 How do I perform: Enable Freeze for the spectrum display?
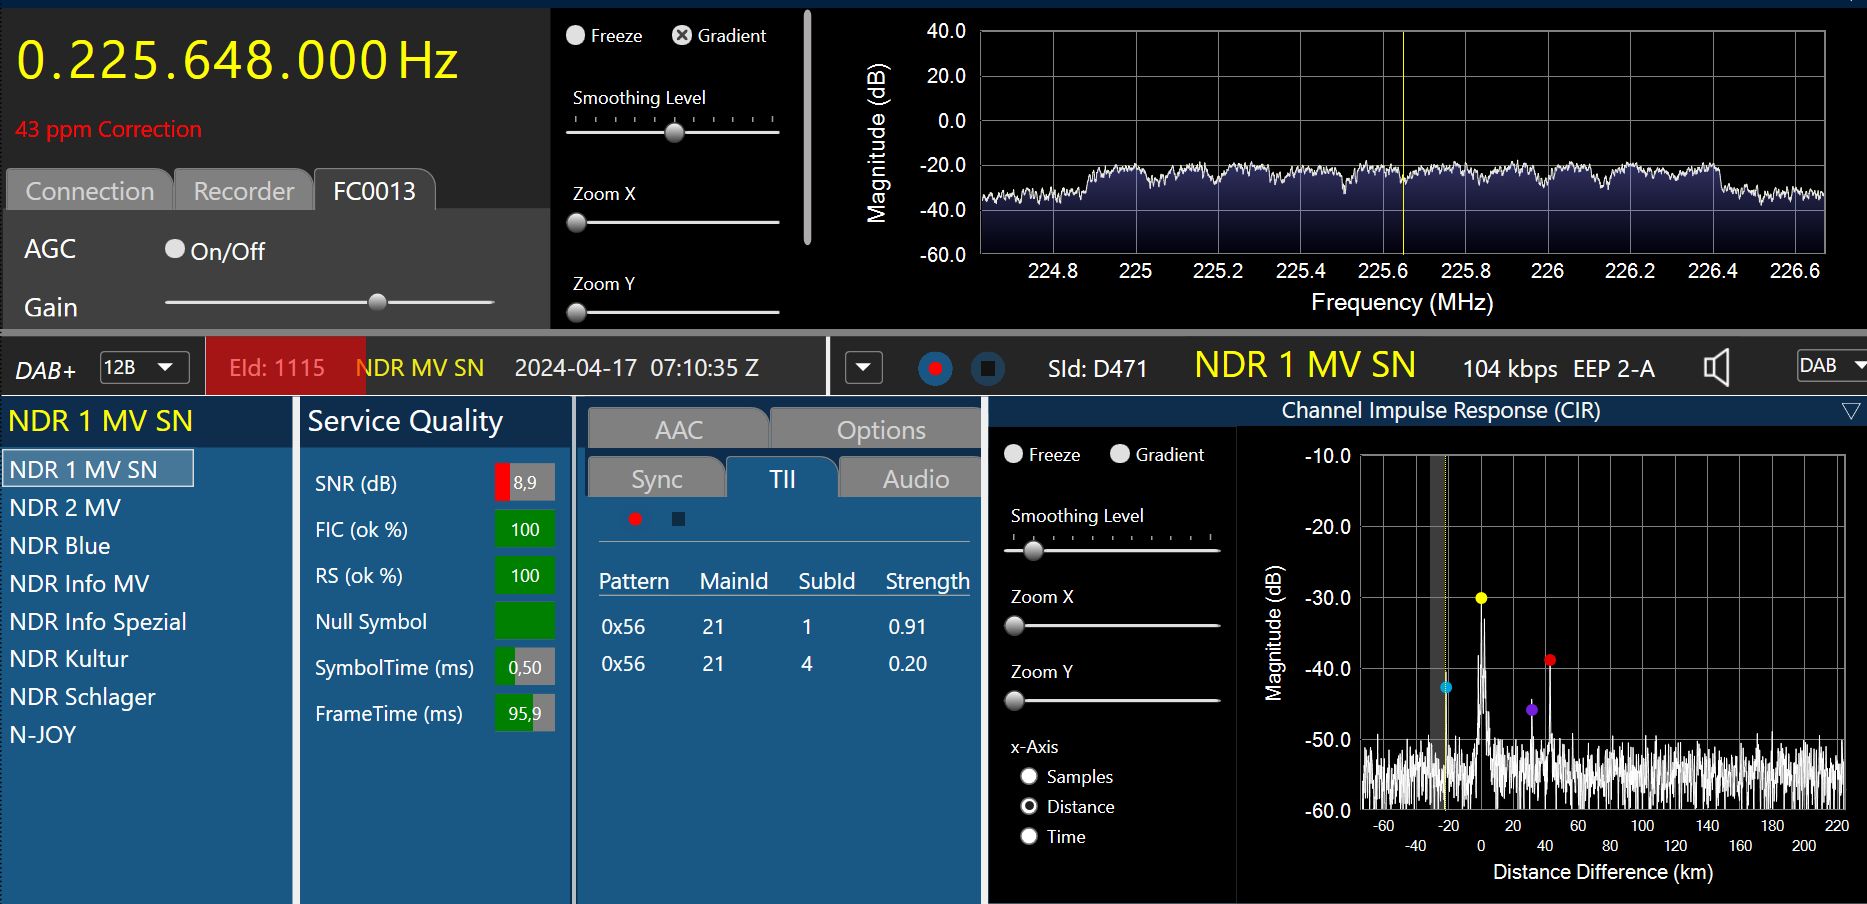coord(576,35)
